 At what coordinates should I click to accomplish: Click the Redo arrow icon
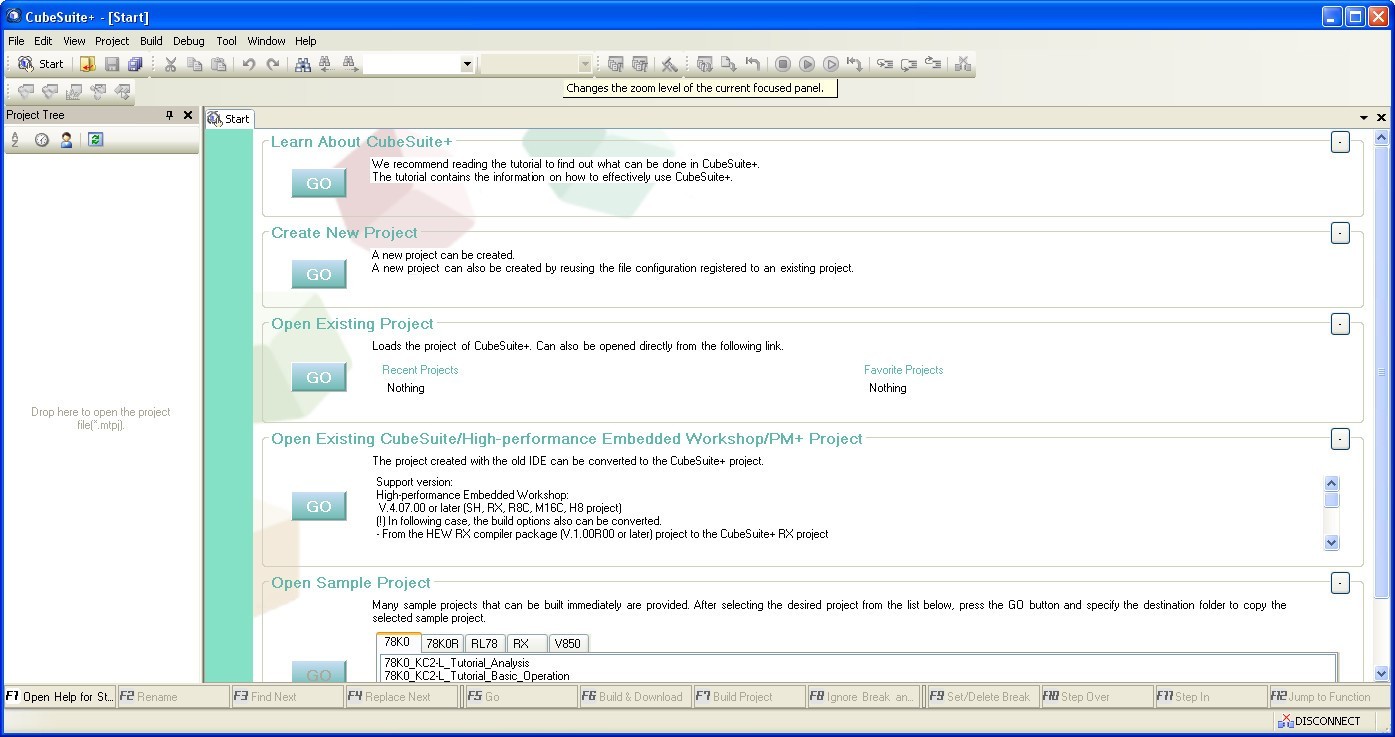[x=273, y=64]
